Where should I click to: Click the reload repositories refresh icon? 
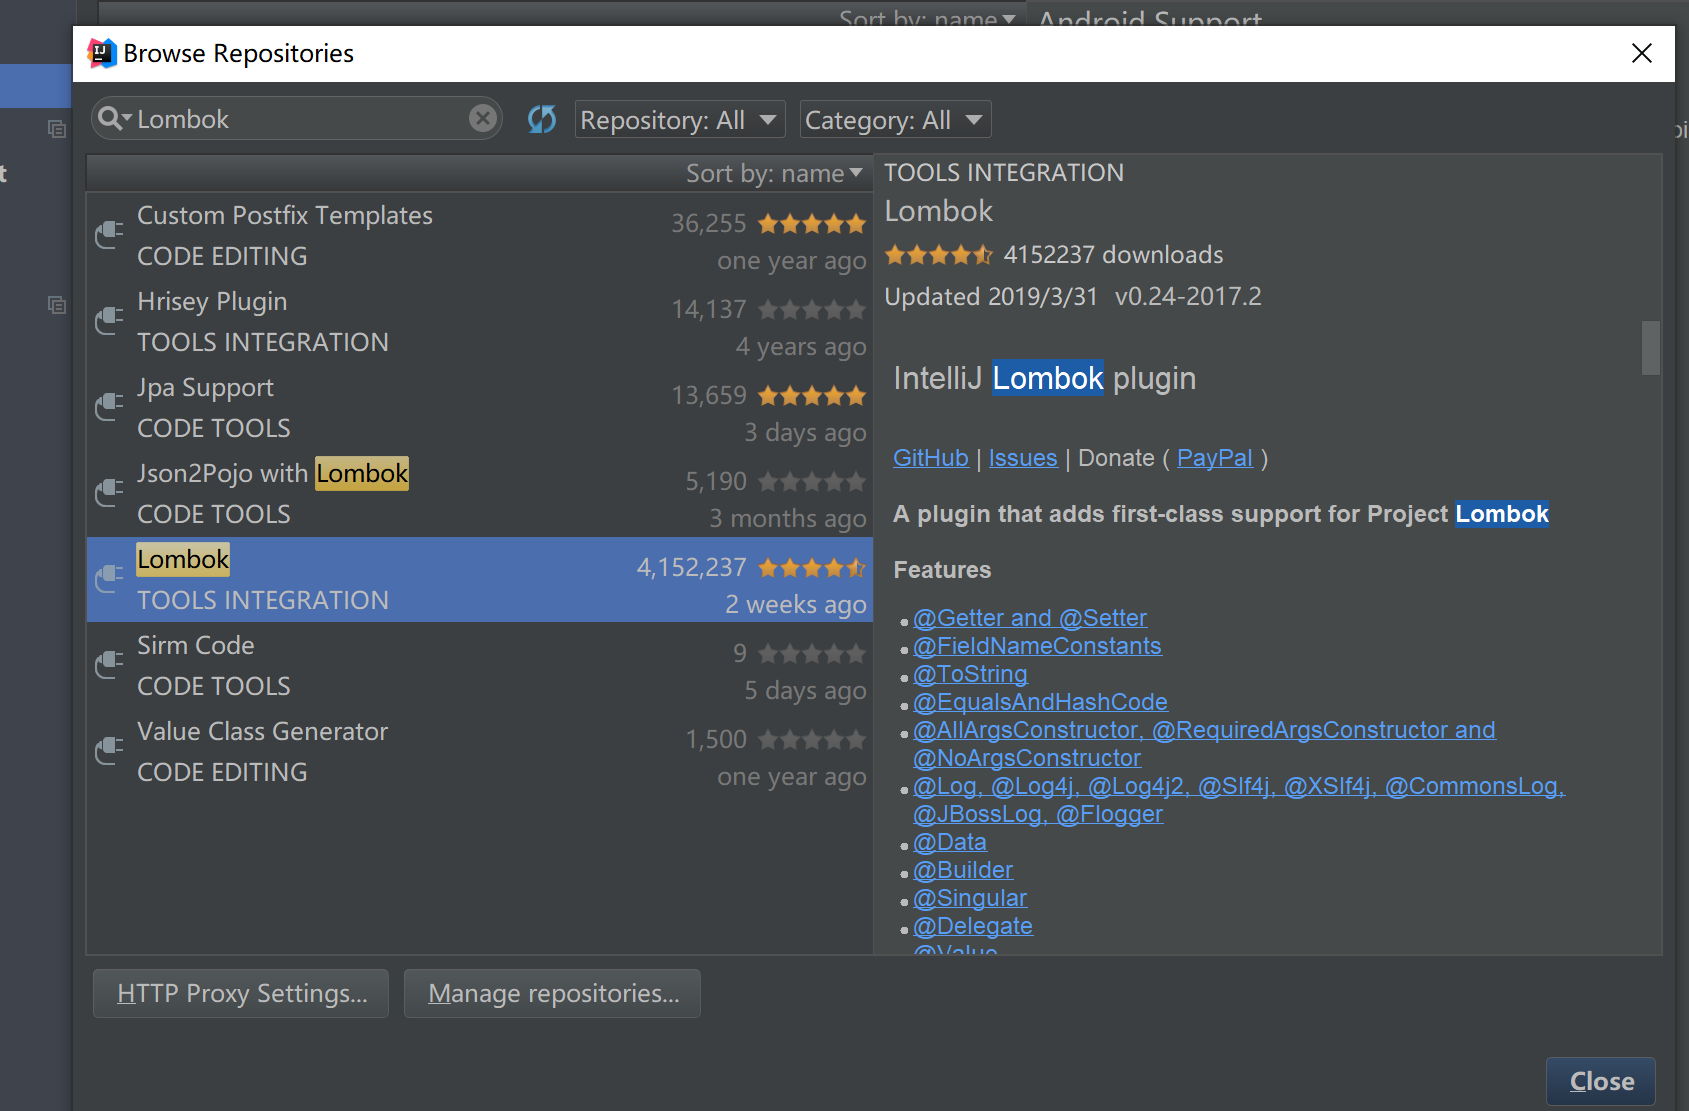coord(542,120)
